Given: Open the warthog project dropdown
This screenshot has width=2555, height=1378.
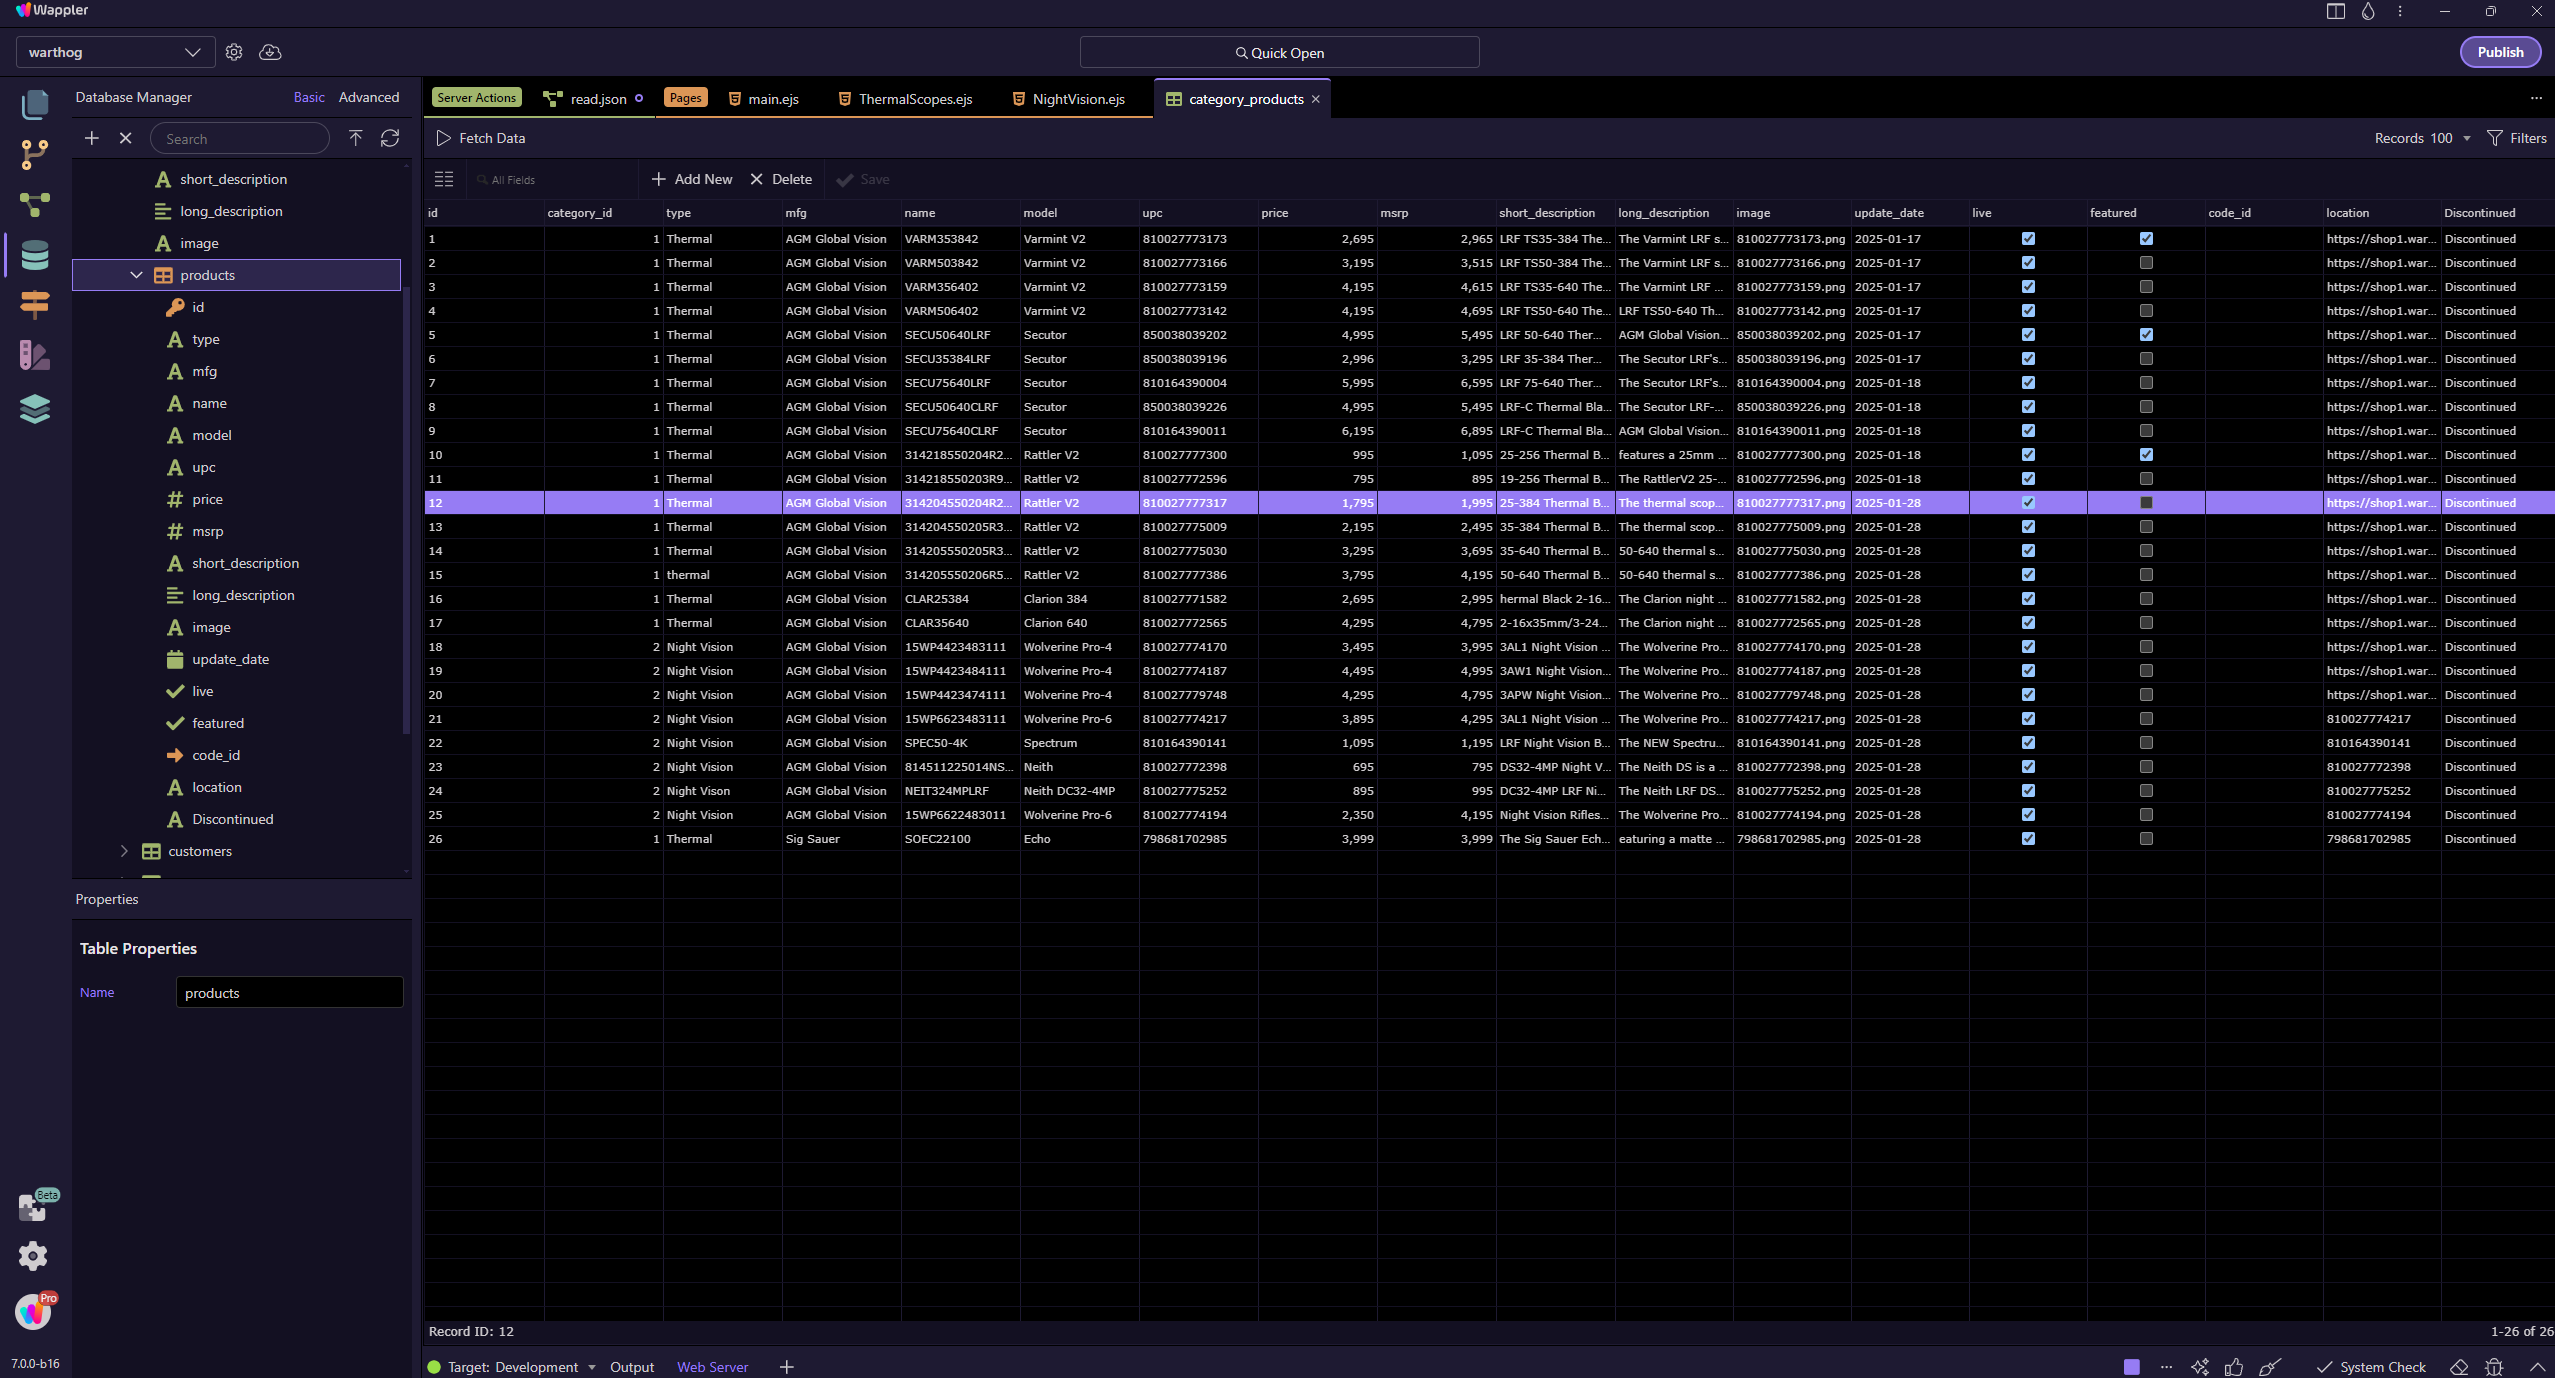Looking at the screenshot, I should (116, 52).
